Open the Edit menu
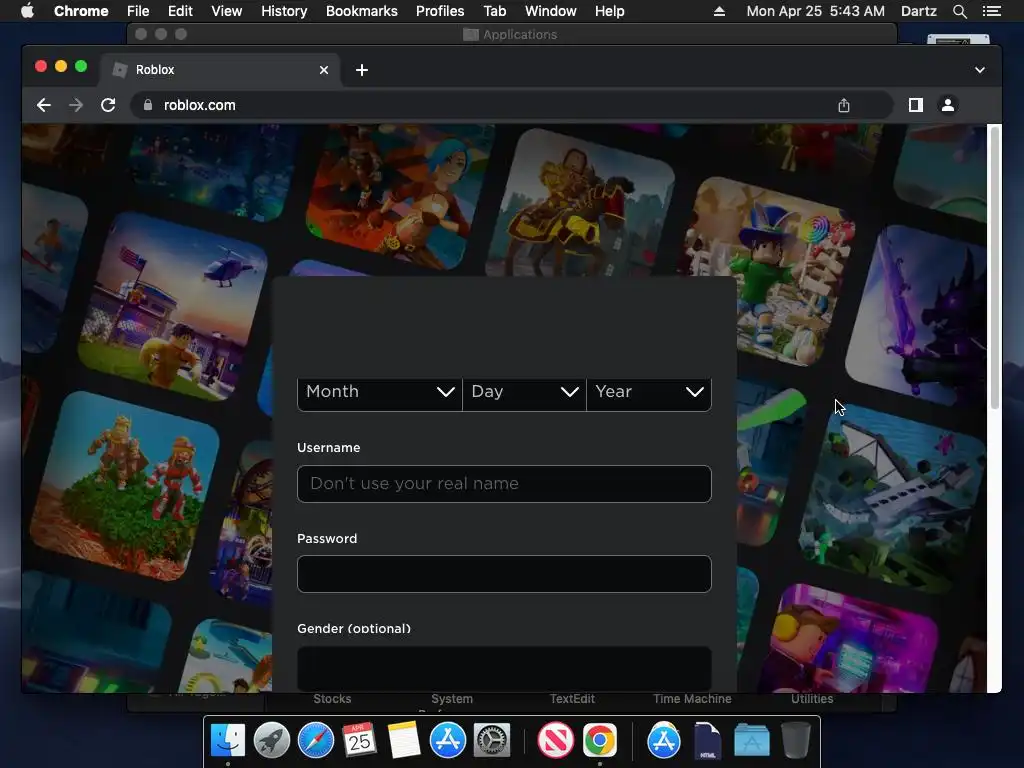Screen dimensions: 1024x768 180,11
